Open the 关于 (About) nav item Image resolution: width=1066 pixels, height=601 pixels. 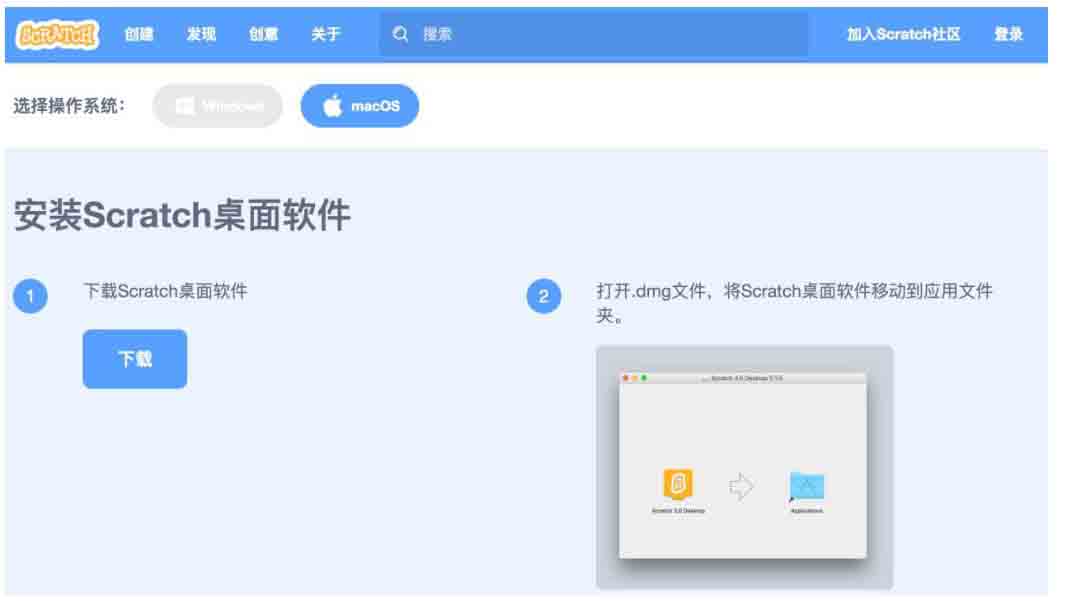click(x=326, y=34)
